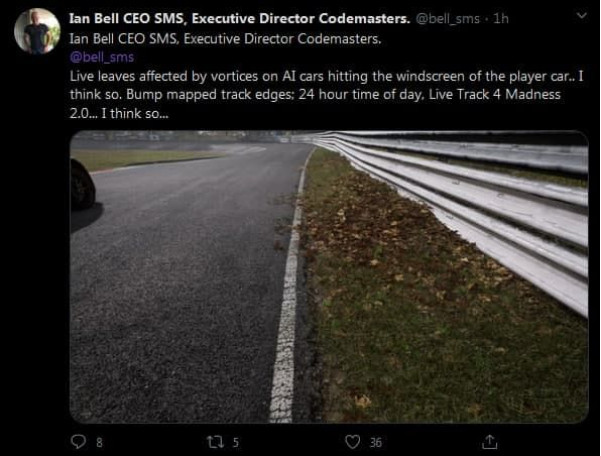601x456 pixels.
Task: Click the reply count number 8
Action: click(x=99, y=442)
